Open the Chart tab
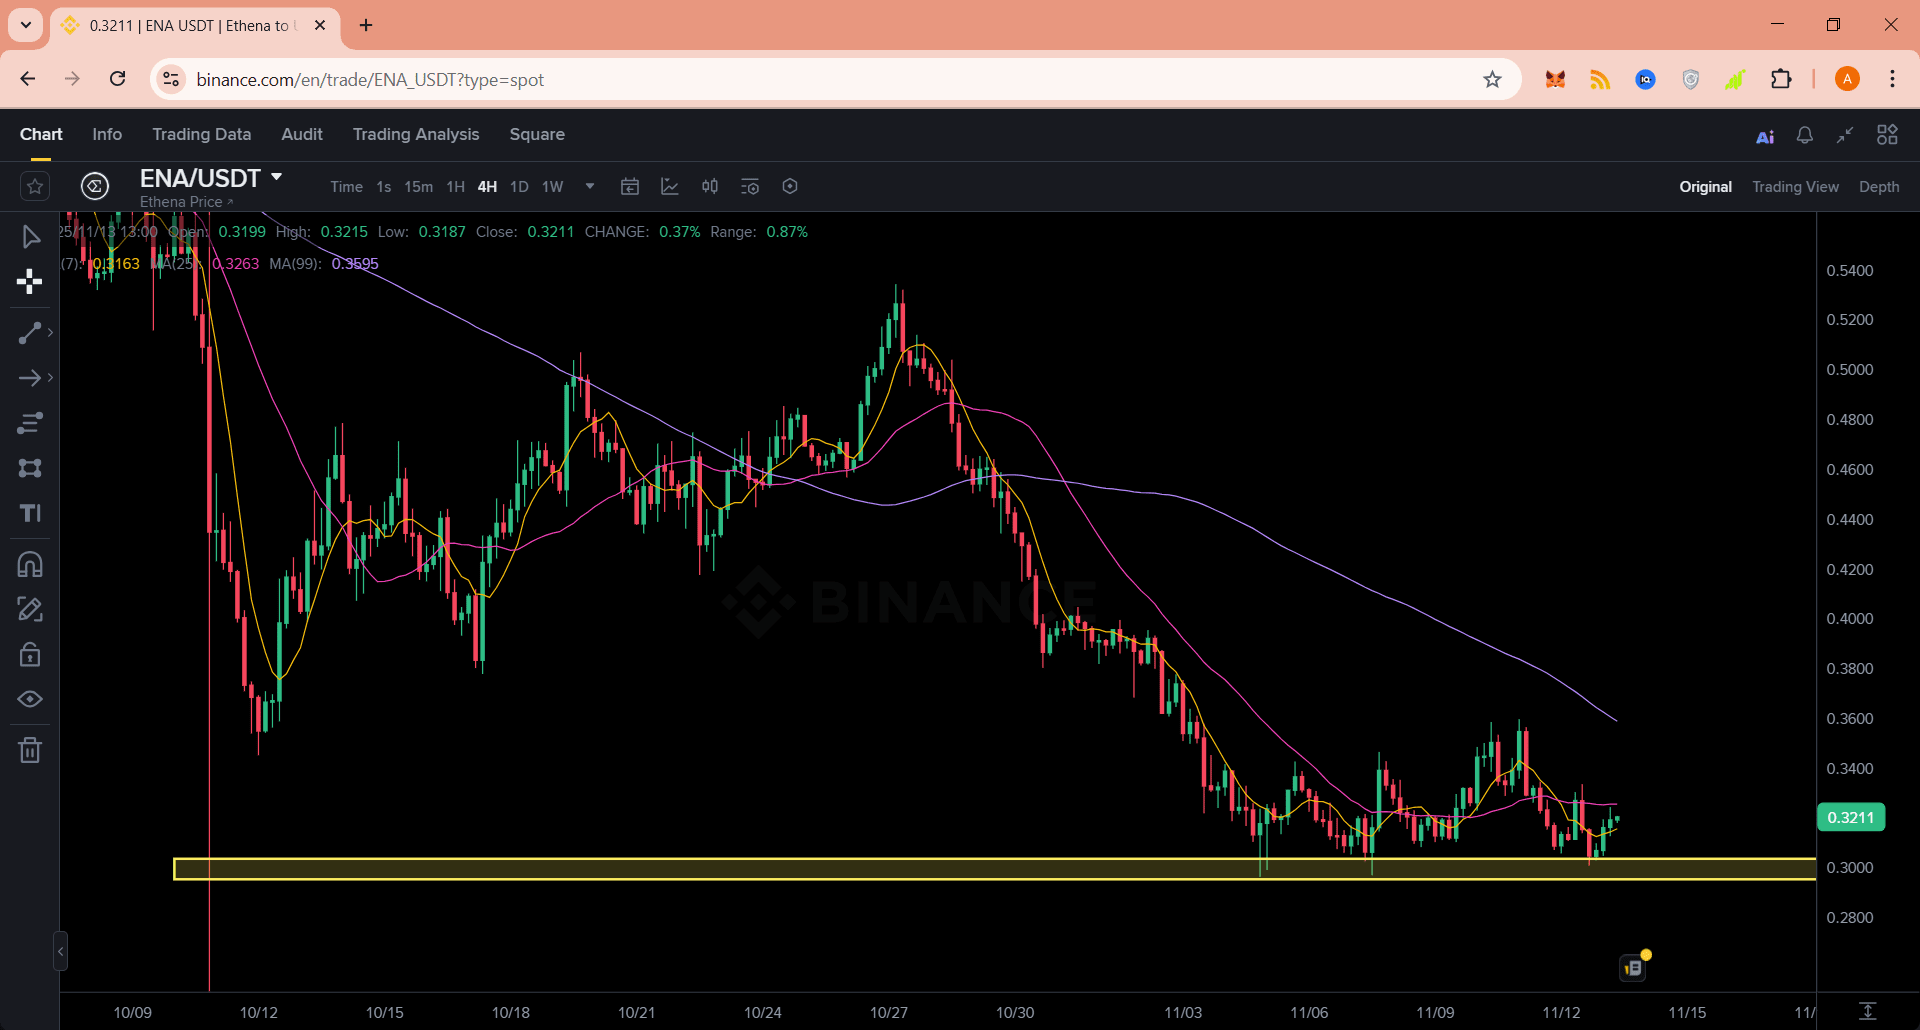1920x1030 pixels. [x=41, y=134]
